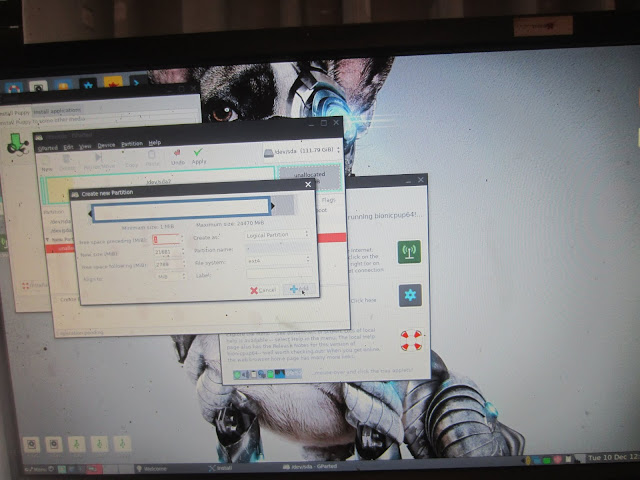Open the View menu in GParted

pyautogui.click(x=85, y=146)
